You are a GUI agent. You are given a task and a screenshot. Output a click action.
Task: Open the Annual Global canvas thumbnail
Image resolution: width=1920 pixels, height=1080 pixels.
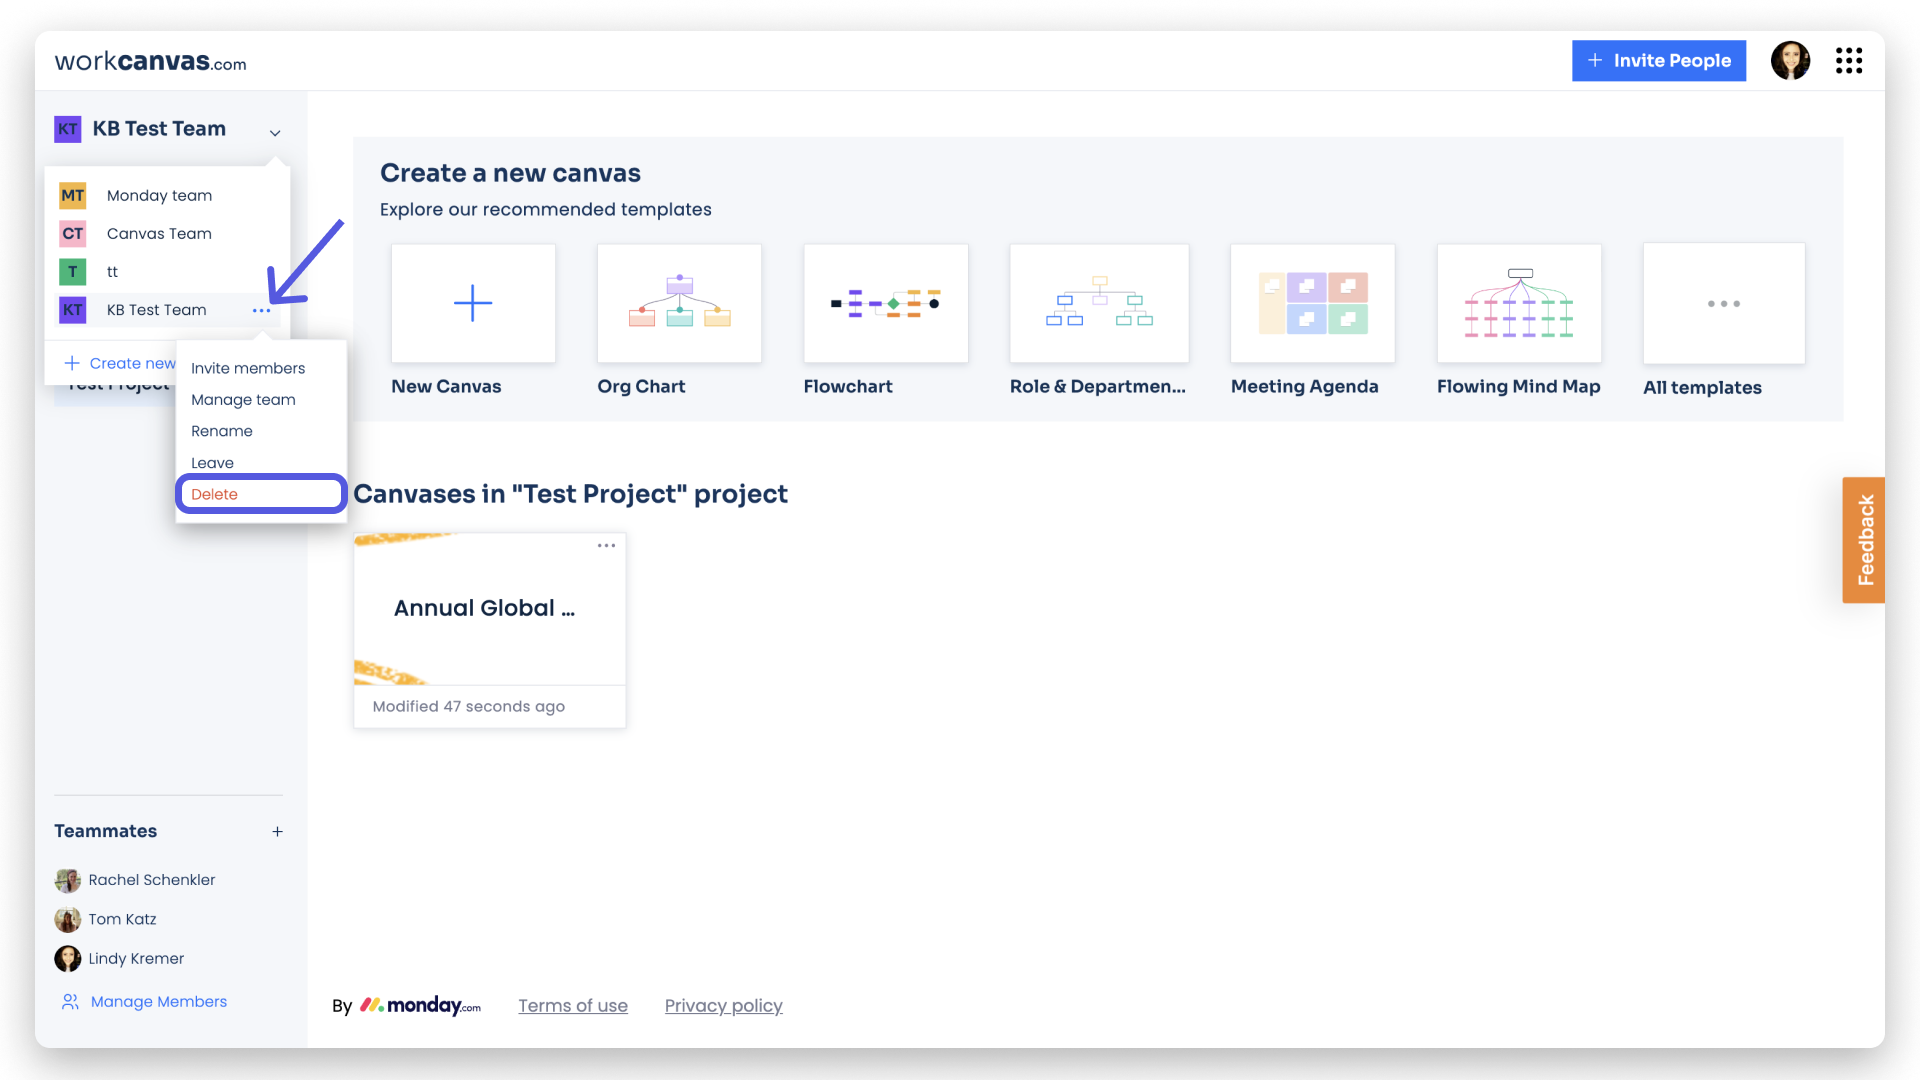[x=489, y=608]
